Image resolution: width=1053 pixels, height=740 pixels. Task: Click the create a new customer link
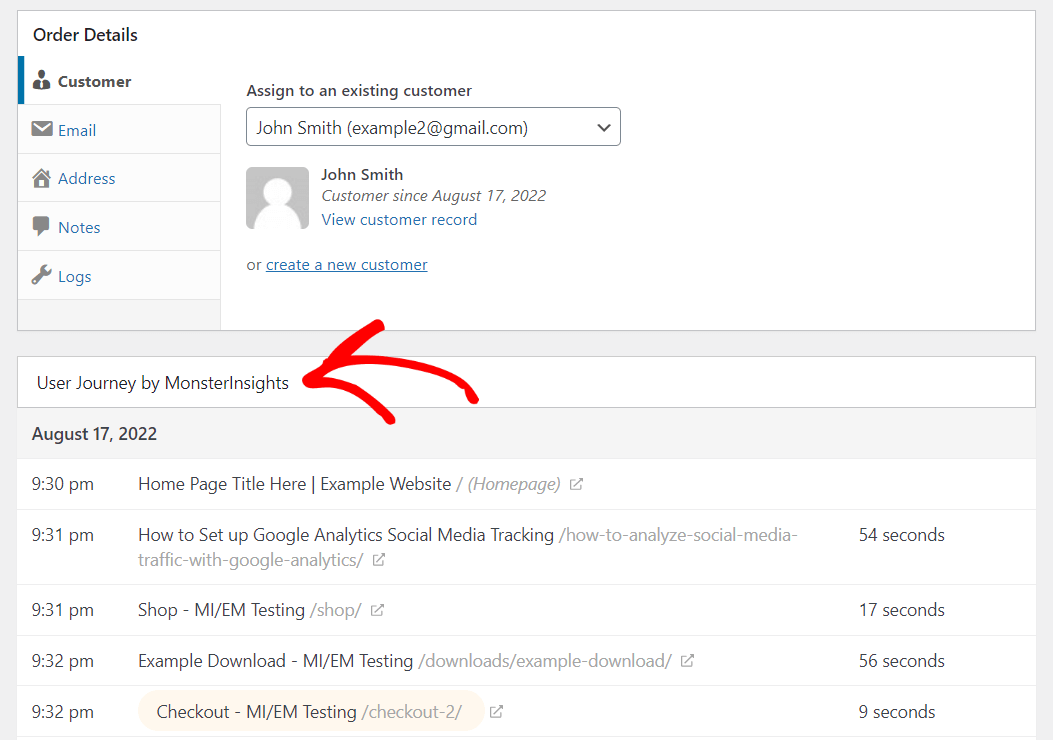tap(346, 264)
